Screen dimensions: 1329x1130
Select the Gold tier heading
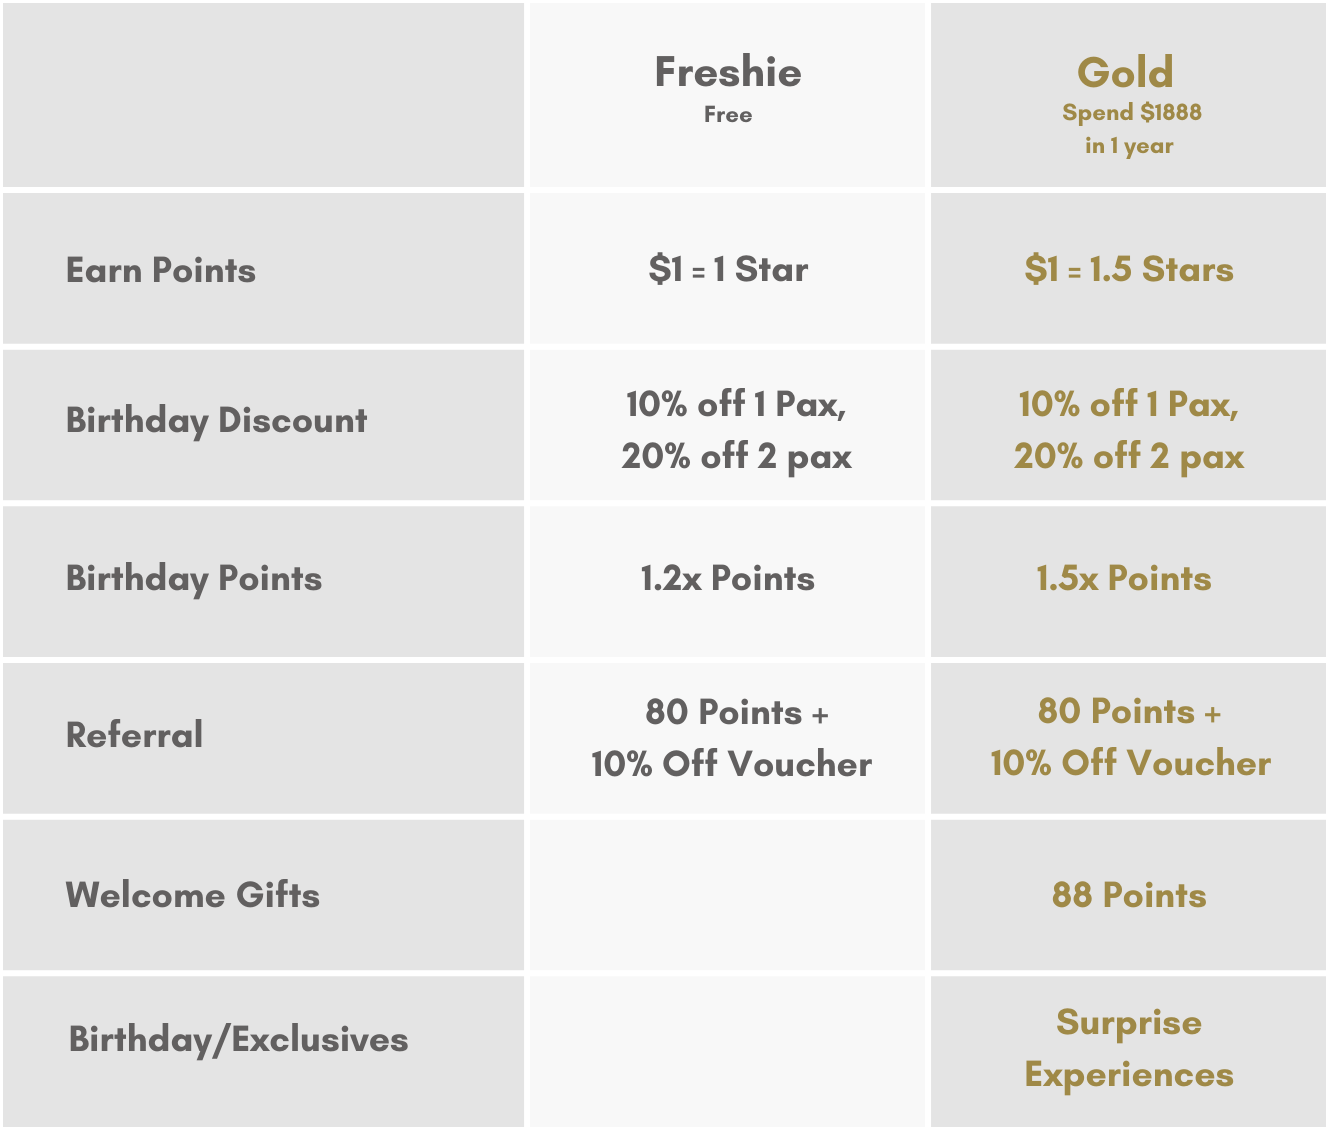pyautogui.click(x=1125, y=73)
